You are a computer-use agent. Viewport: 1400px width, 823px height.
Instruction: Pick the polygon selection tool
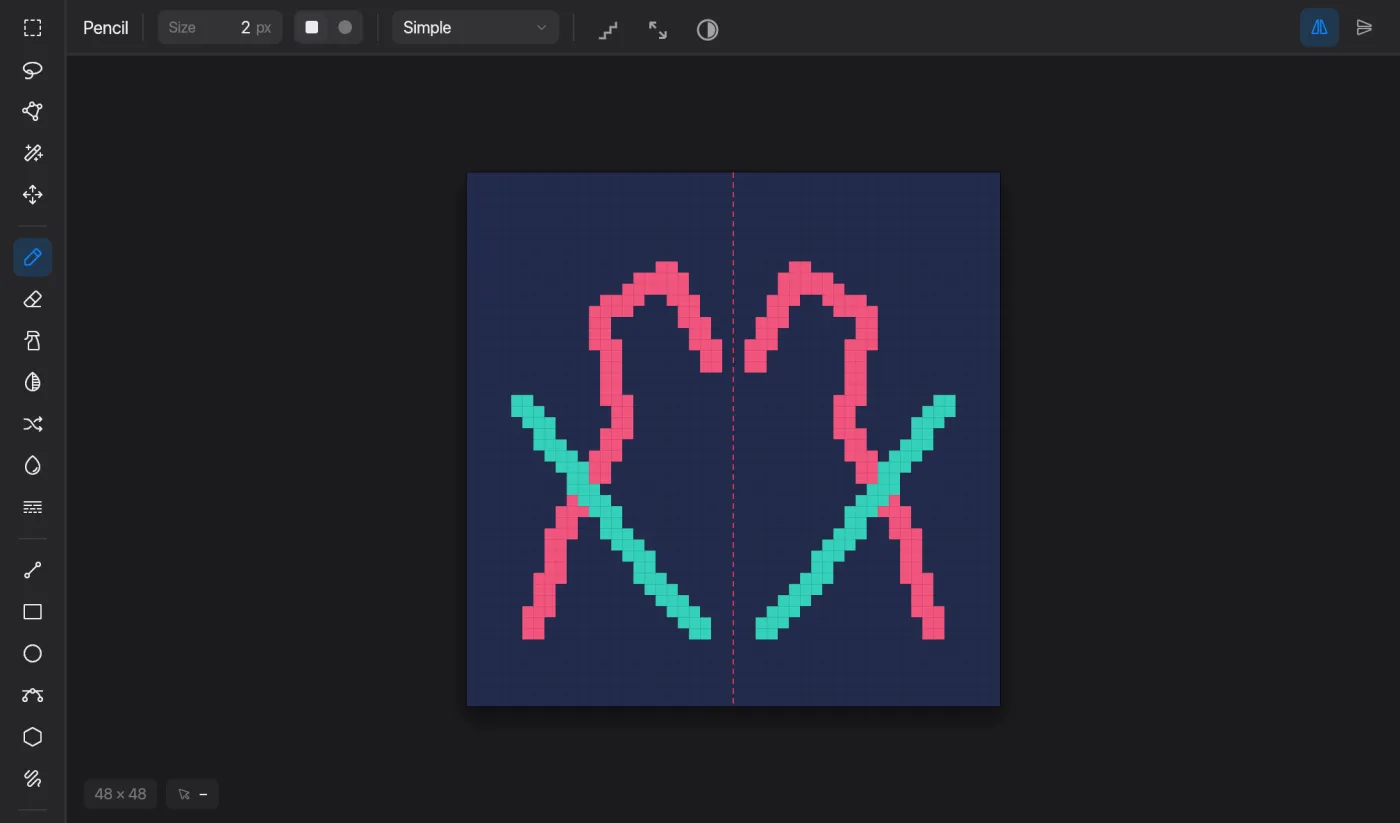[x=33, y=111]
